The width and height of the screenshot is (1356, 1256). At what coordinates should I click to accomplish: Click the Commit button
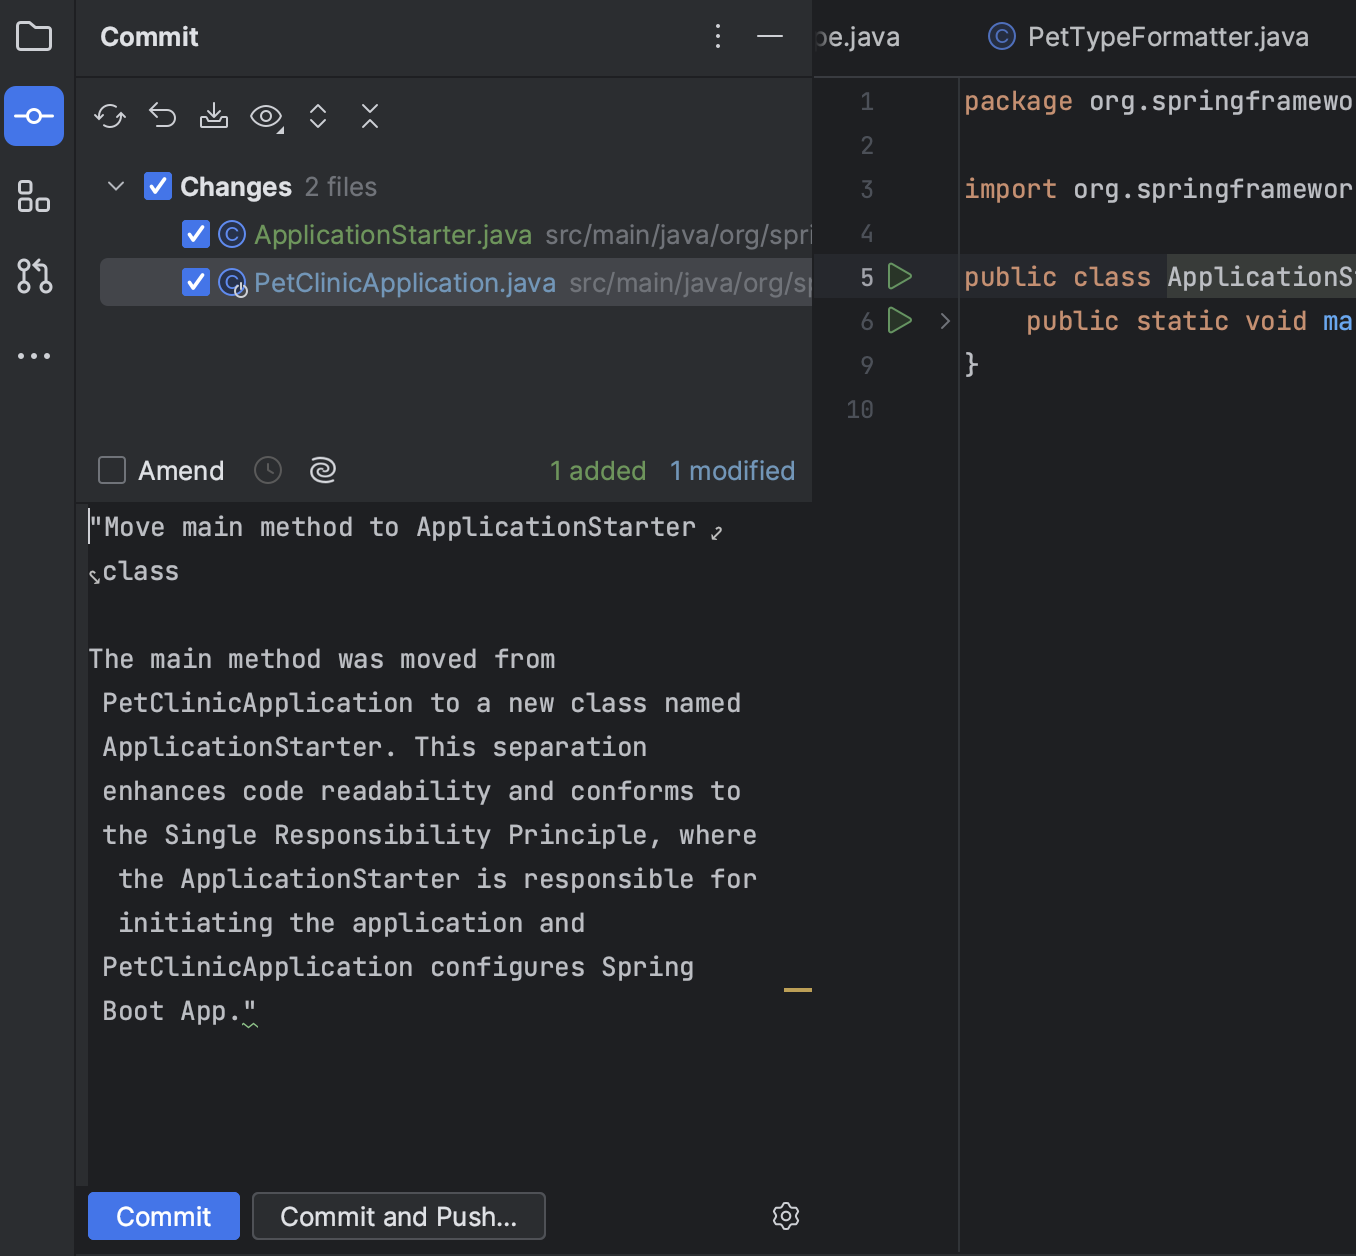(x=163, y=1216)
